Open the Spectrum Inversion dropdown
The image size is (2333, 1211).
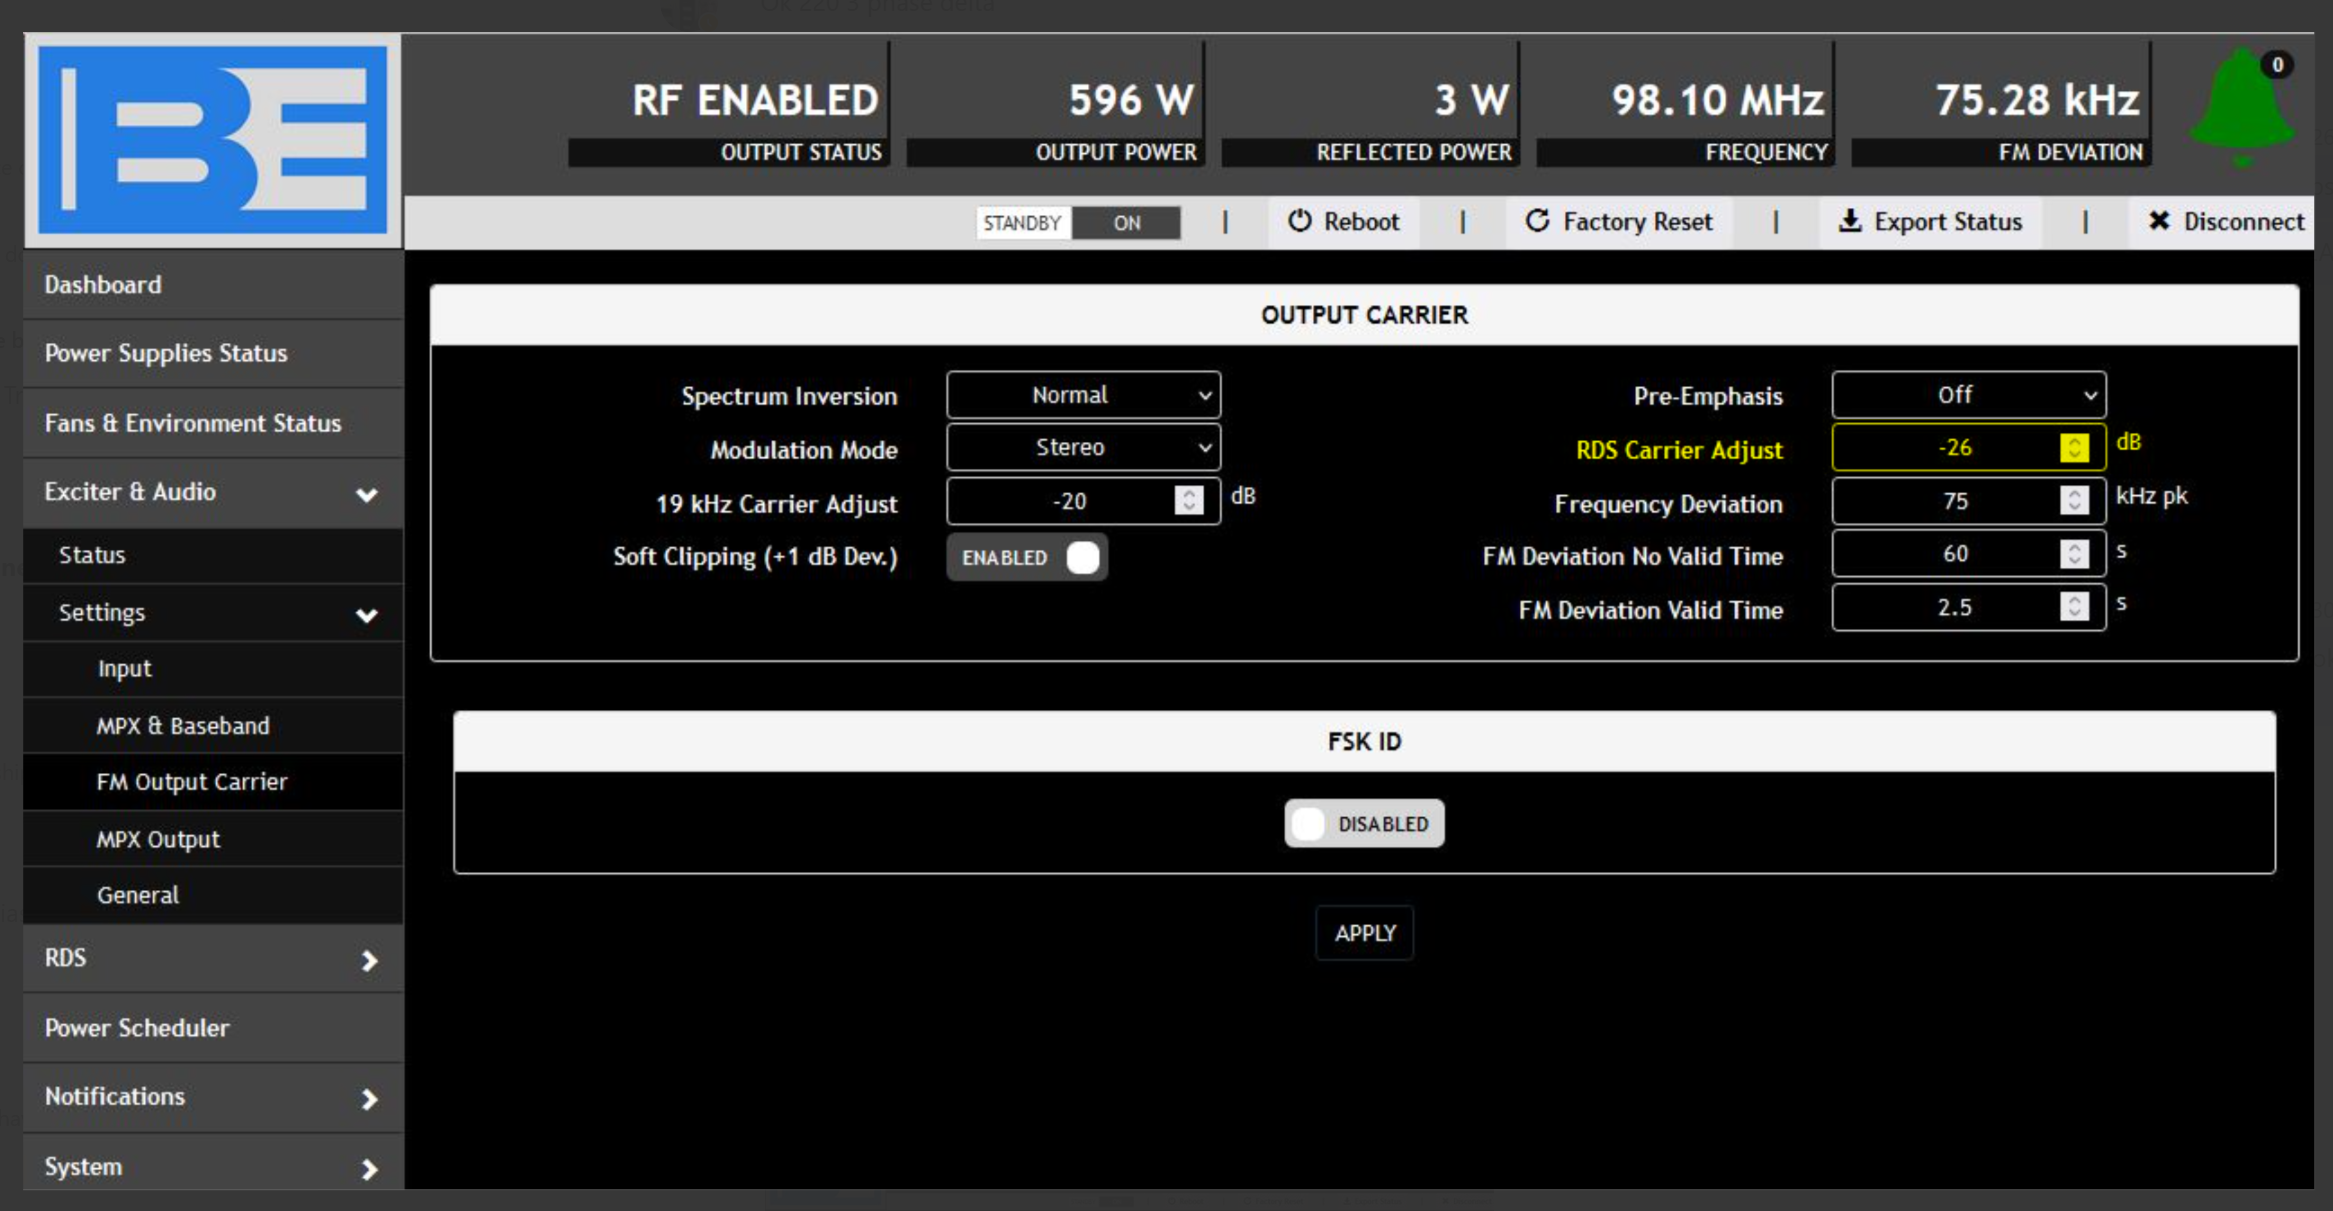point(1083,395)
